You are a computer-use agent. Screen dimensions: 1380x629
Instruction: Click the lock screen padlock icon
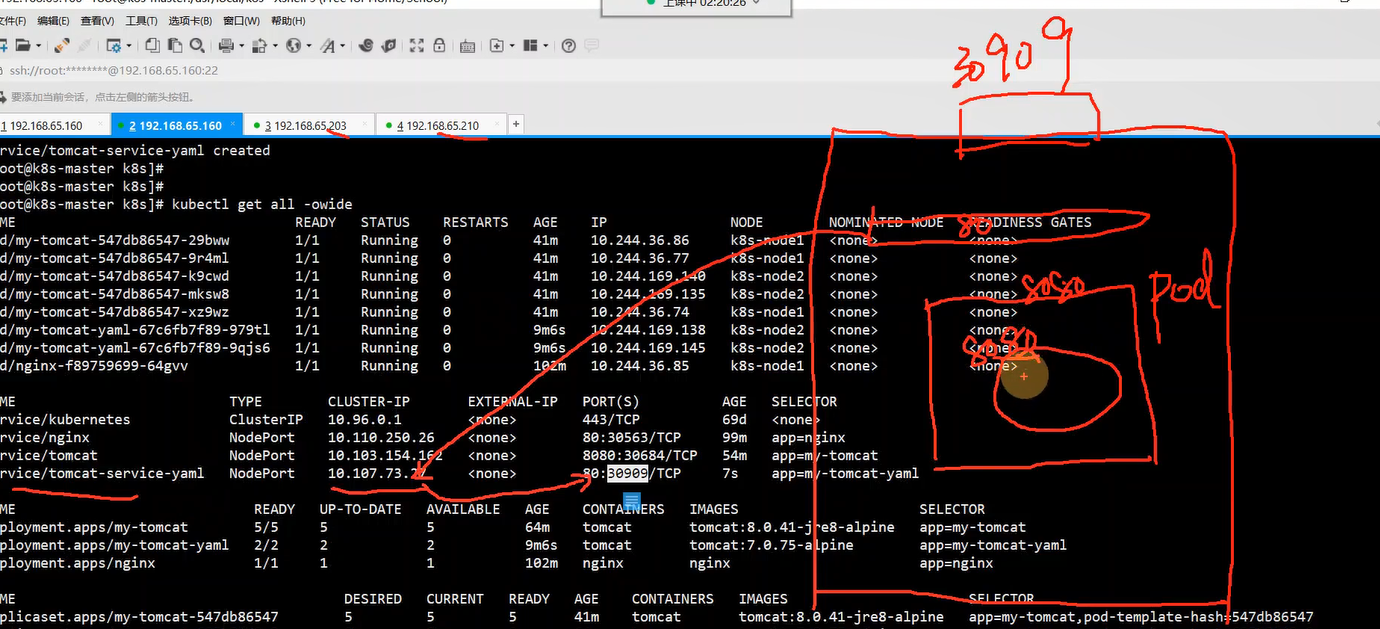coord(439,45)
